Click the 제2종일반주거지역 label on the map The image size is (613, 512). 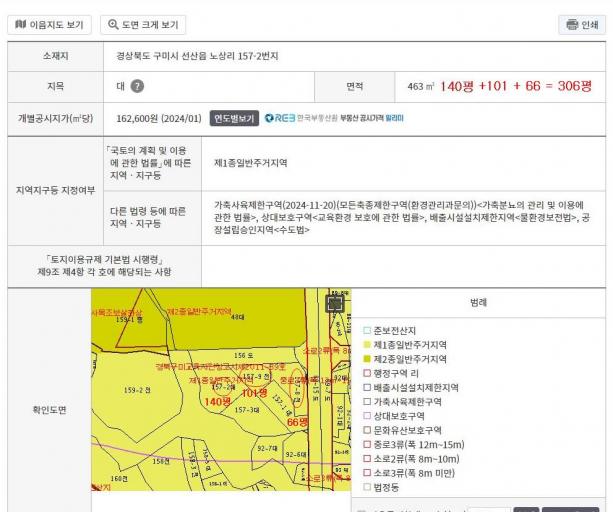[199, 311]
